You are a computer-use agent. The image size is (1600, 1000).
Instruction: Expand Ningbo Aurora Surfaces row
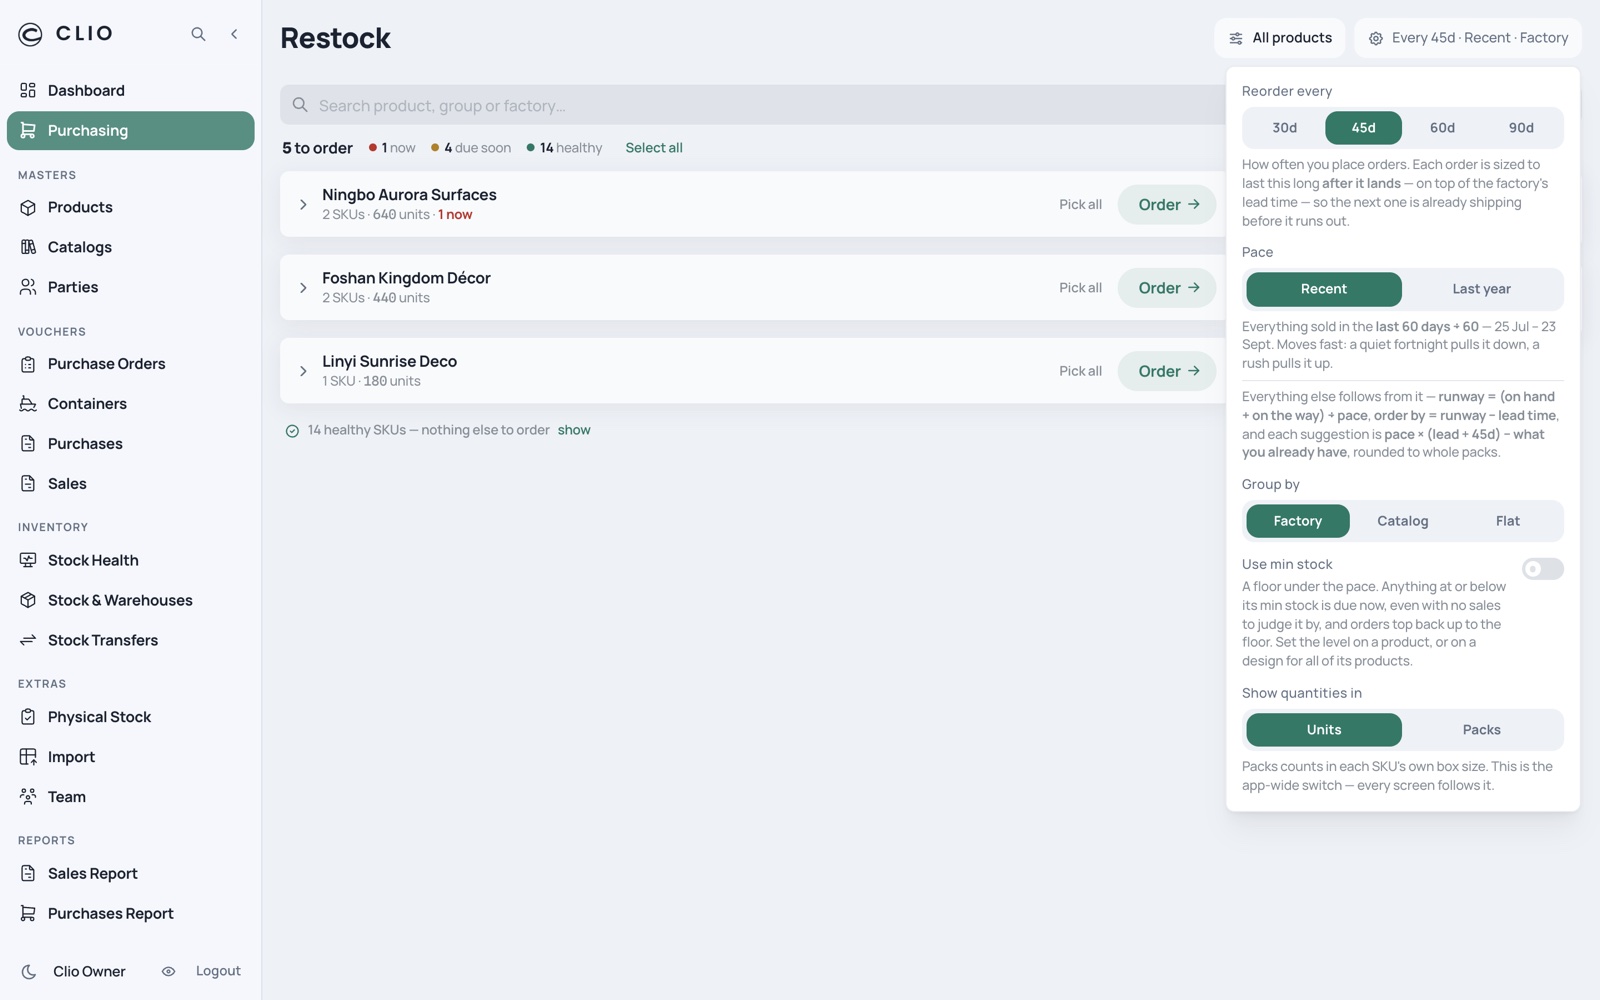click(303, 204)
